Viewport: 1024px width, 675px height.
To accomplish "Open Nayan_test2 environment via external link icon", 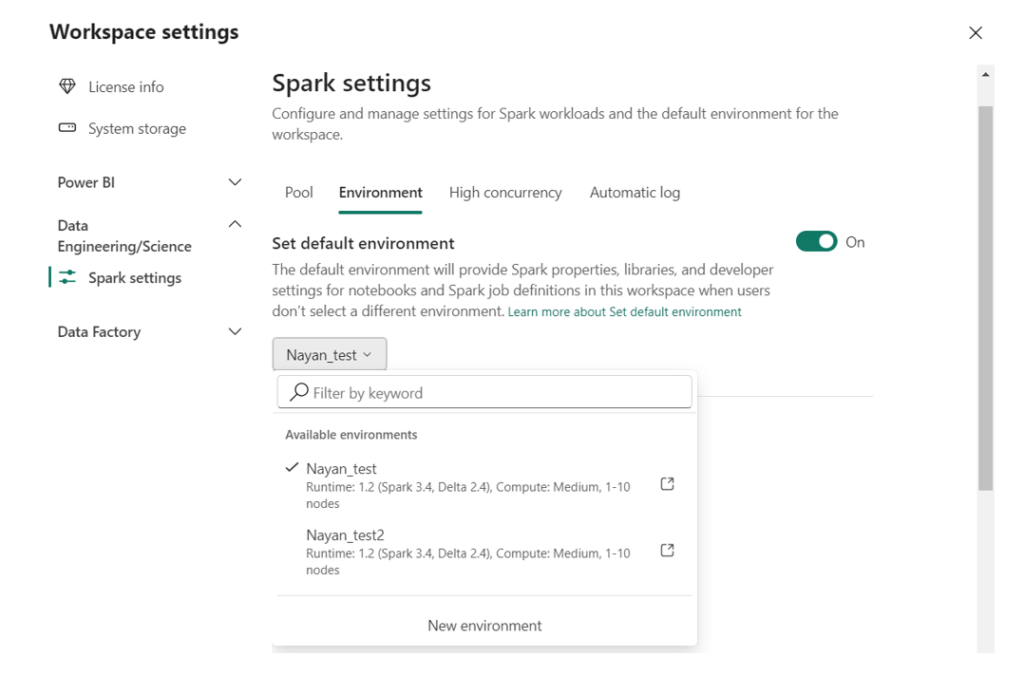I will coord(666,549).
